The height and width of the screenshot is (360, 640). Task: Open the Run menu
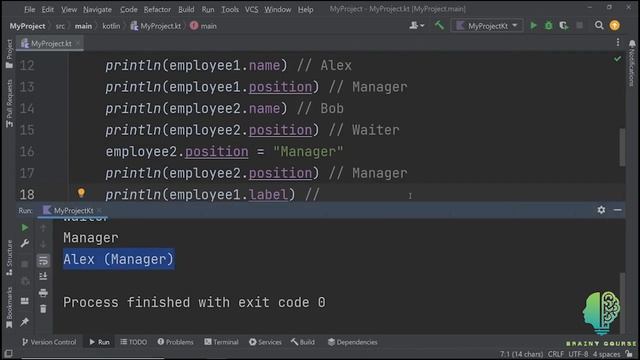208,9
